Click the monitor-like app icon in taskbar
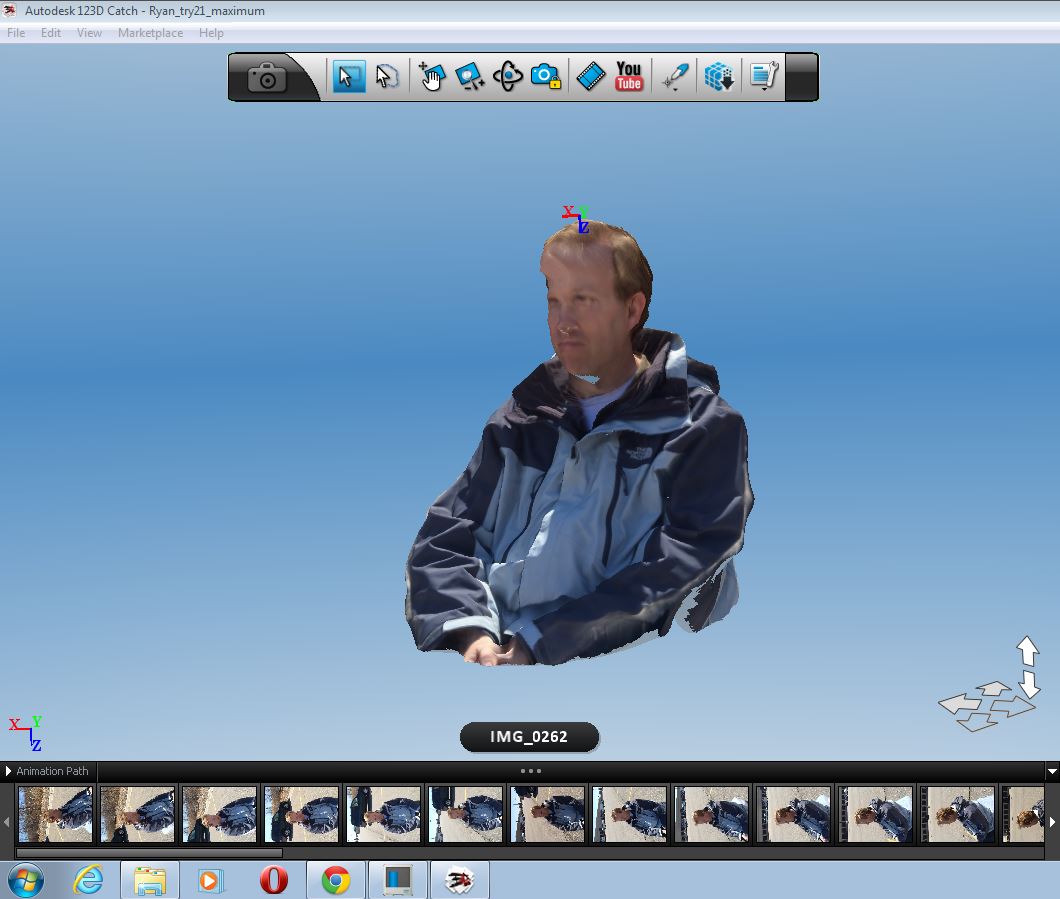 point(398,881)
